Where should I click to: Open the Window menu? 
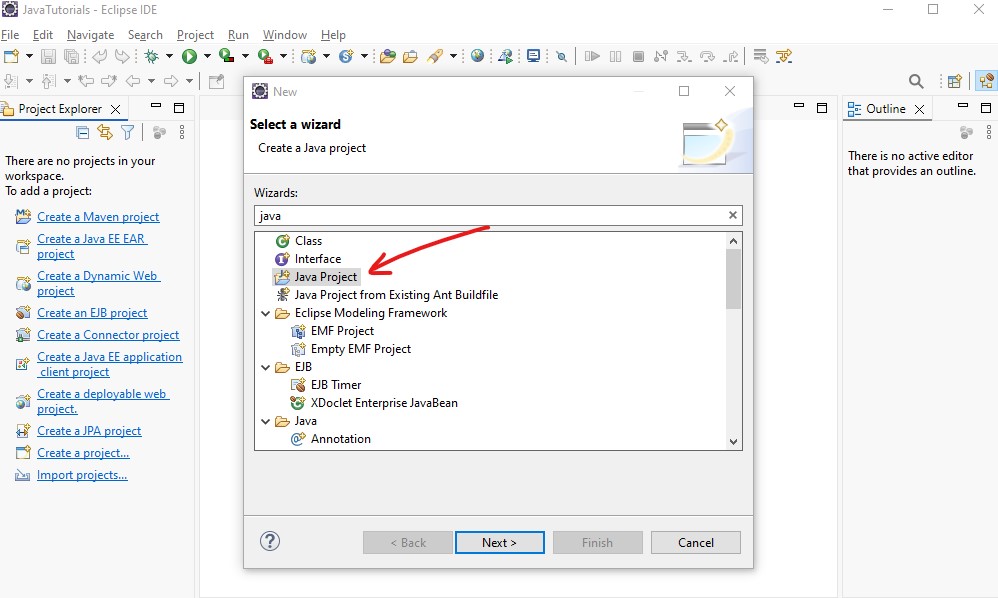(285, 35)
